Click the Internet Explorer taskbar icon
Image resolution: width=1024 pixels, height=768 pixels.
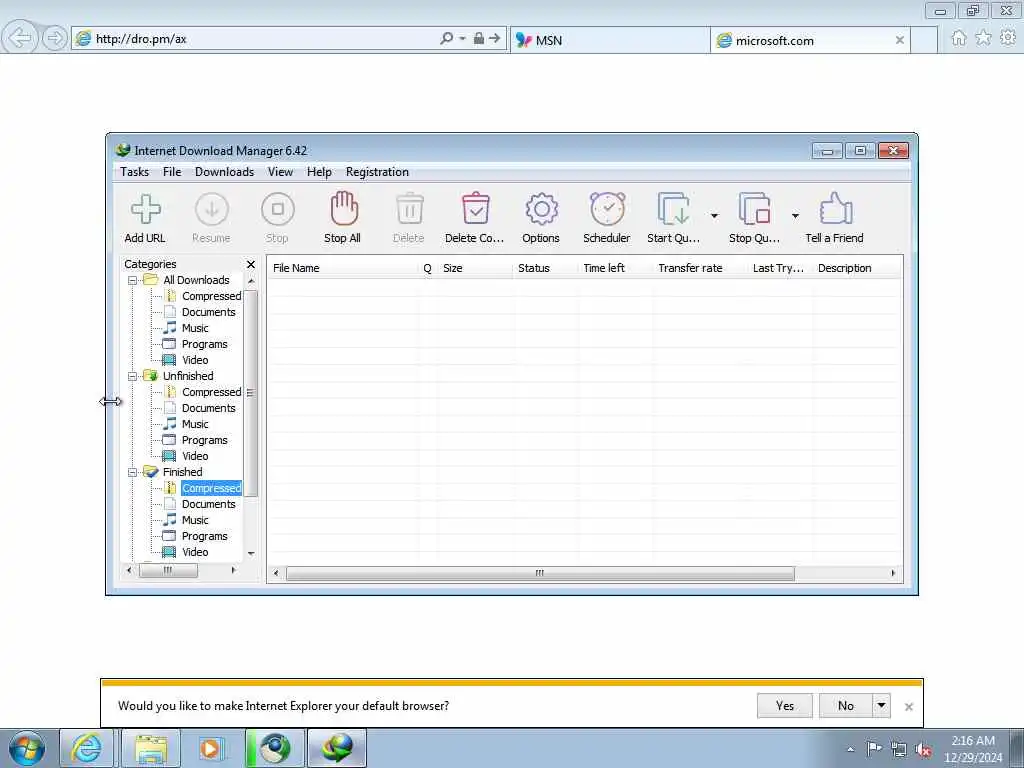86,748
